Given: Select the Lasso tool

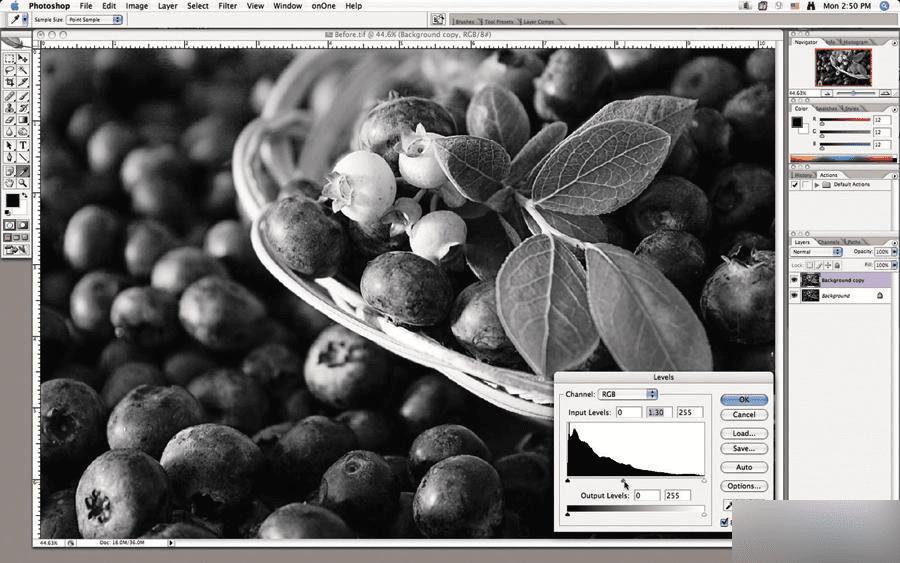Looking at the screenshot, I should point(9,70).
